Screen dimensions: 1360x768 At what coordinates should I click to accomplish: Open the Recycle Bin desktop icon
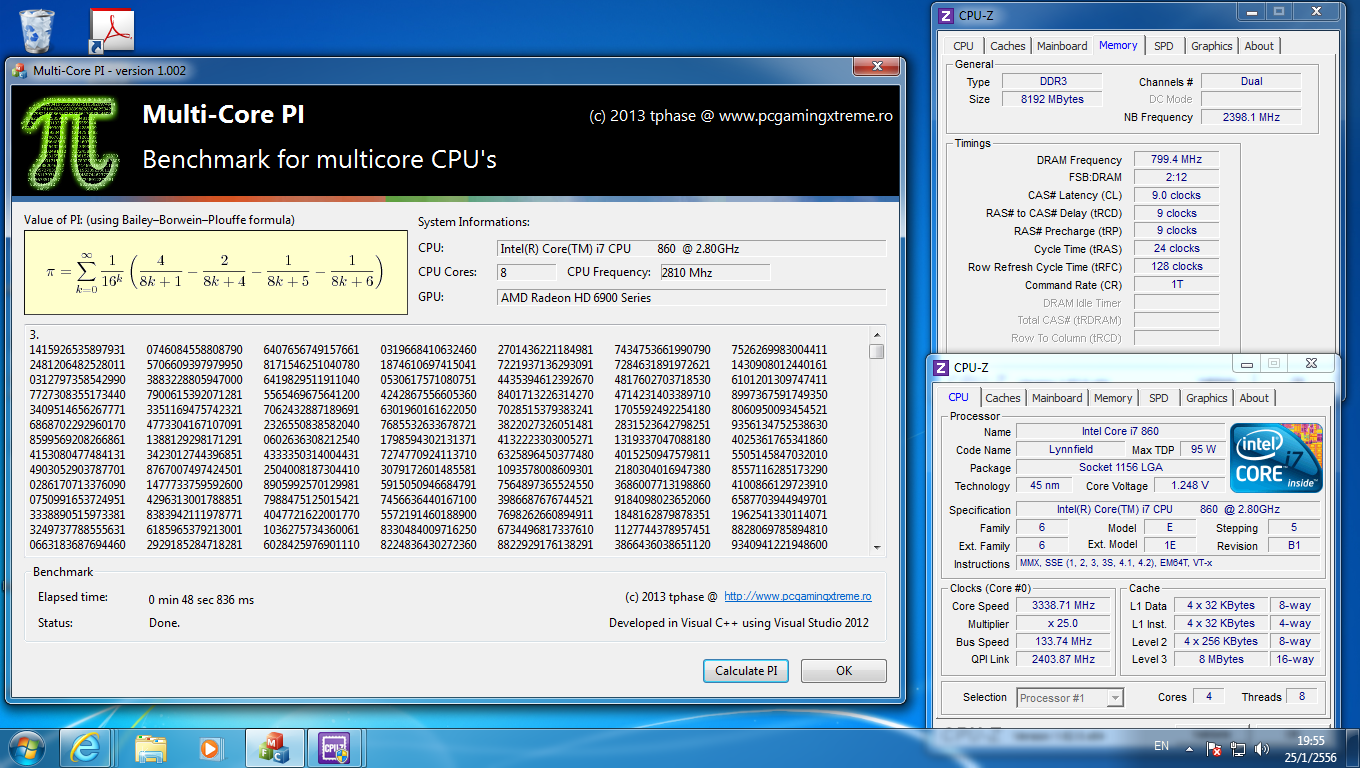pyautogui.click(x=37, y=30)
